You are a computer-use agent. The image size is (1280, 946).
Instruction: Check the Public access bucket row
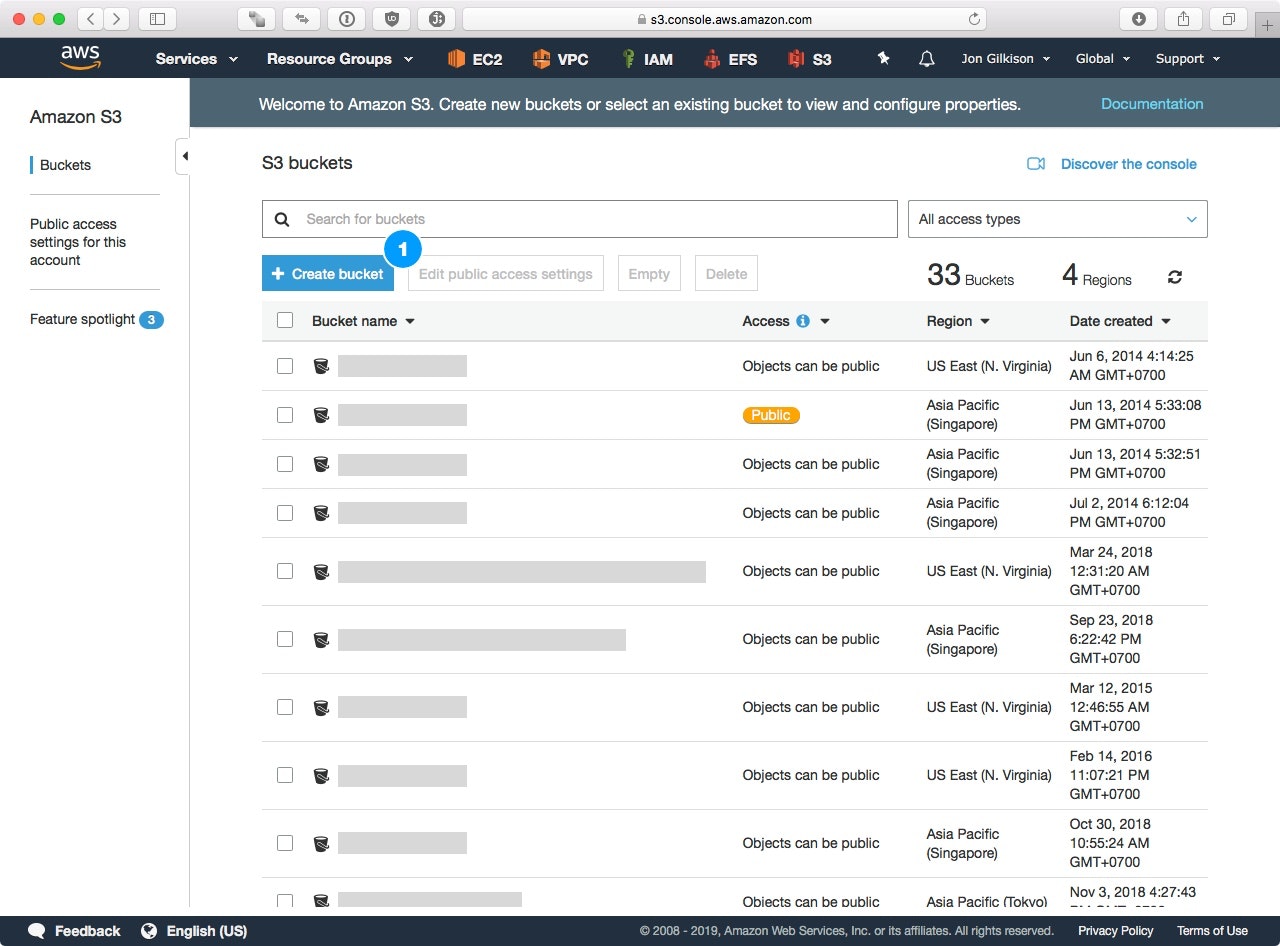point(285,415)
